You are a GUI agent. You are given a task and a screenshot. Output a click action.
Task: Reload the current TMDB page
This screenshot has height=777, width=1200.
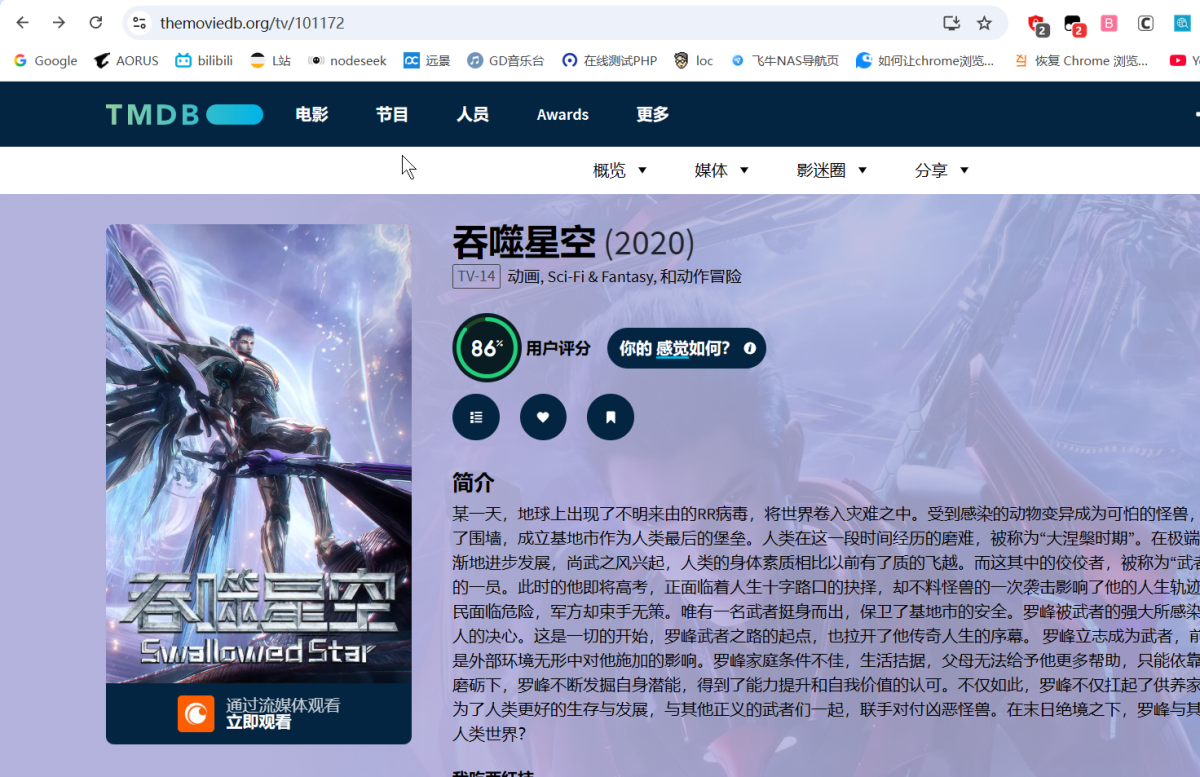click(96, 22)
